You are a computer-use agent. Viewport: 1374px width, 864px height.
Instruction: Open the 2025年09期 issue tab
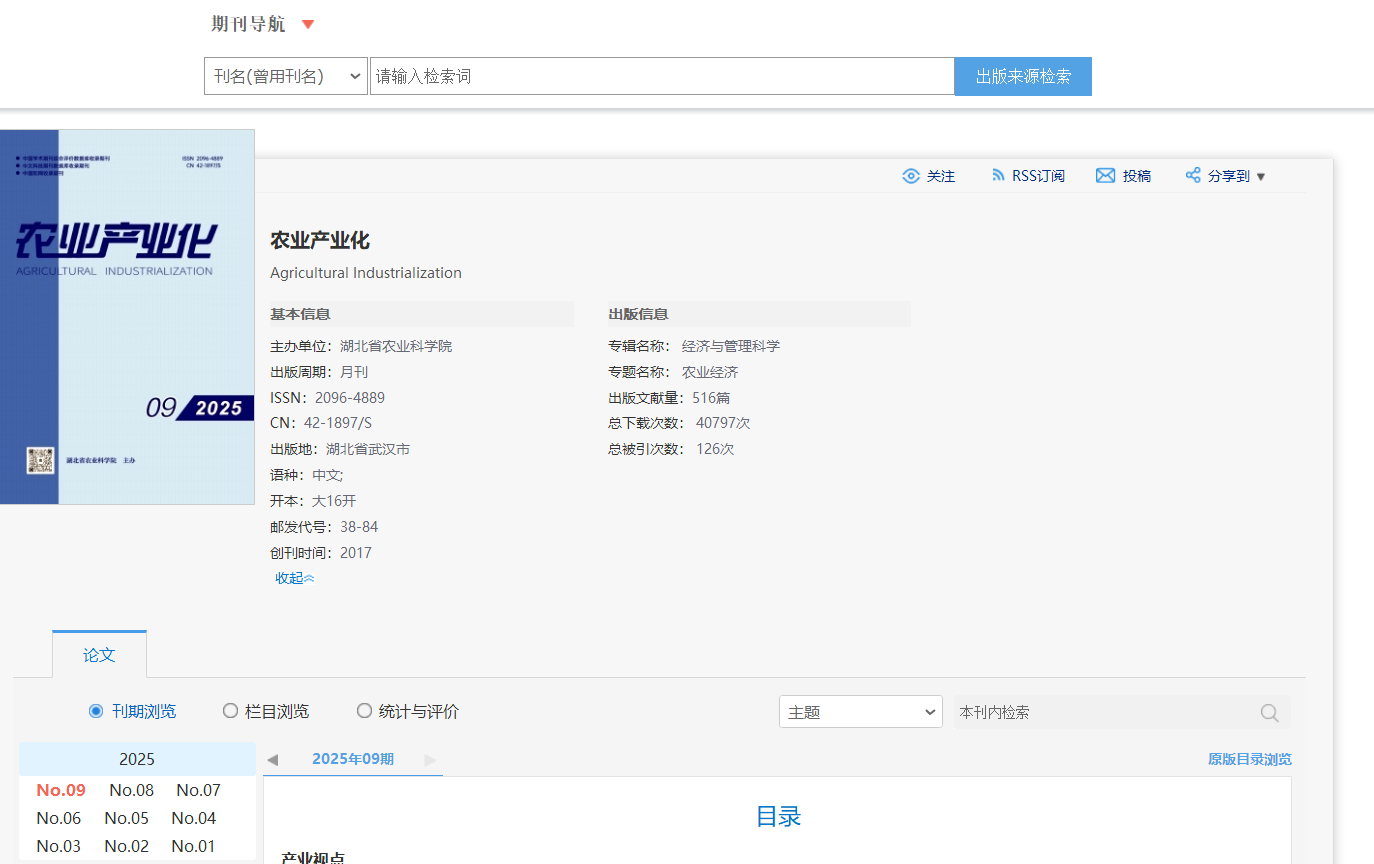coord(352,759)
